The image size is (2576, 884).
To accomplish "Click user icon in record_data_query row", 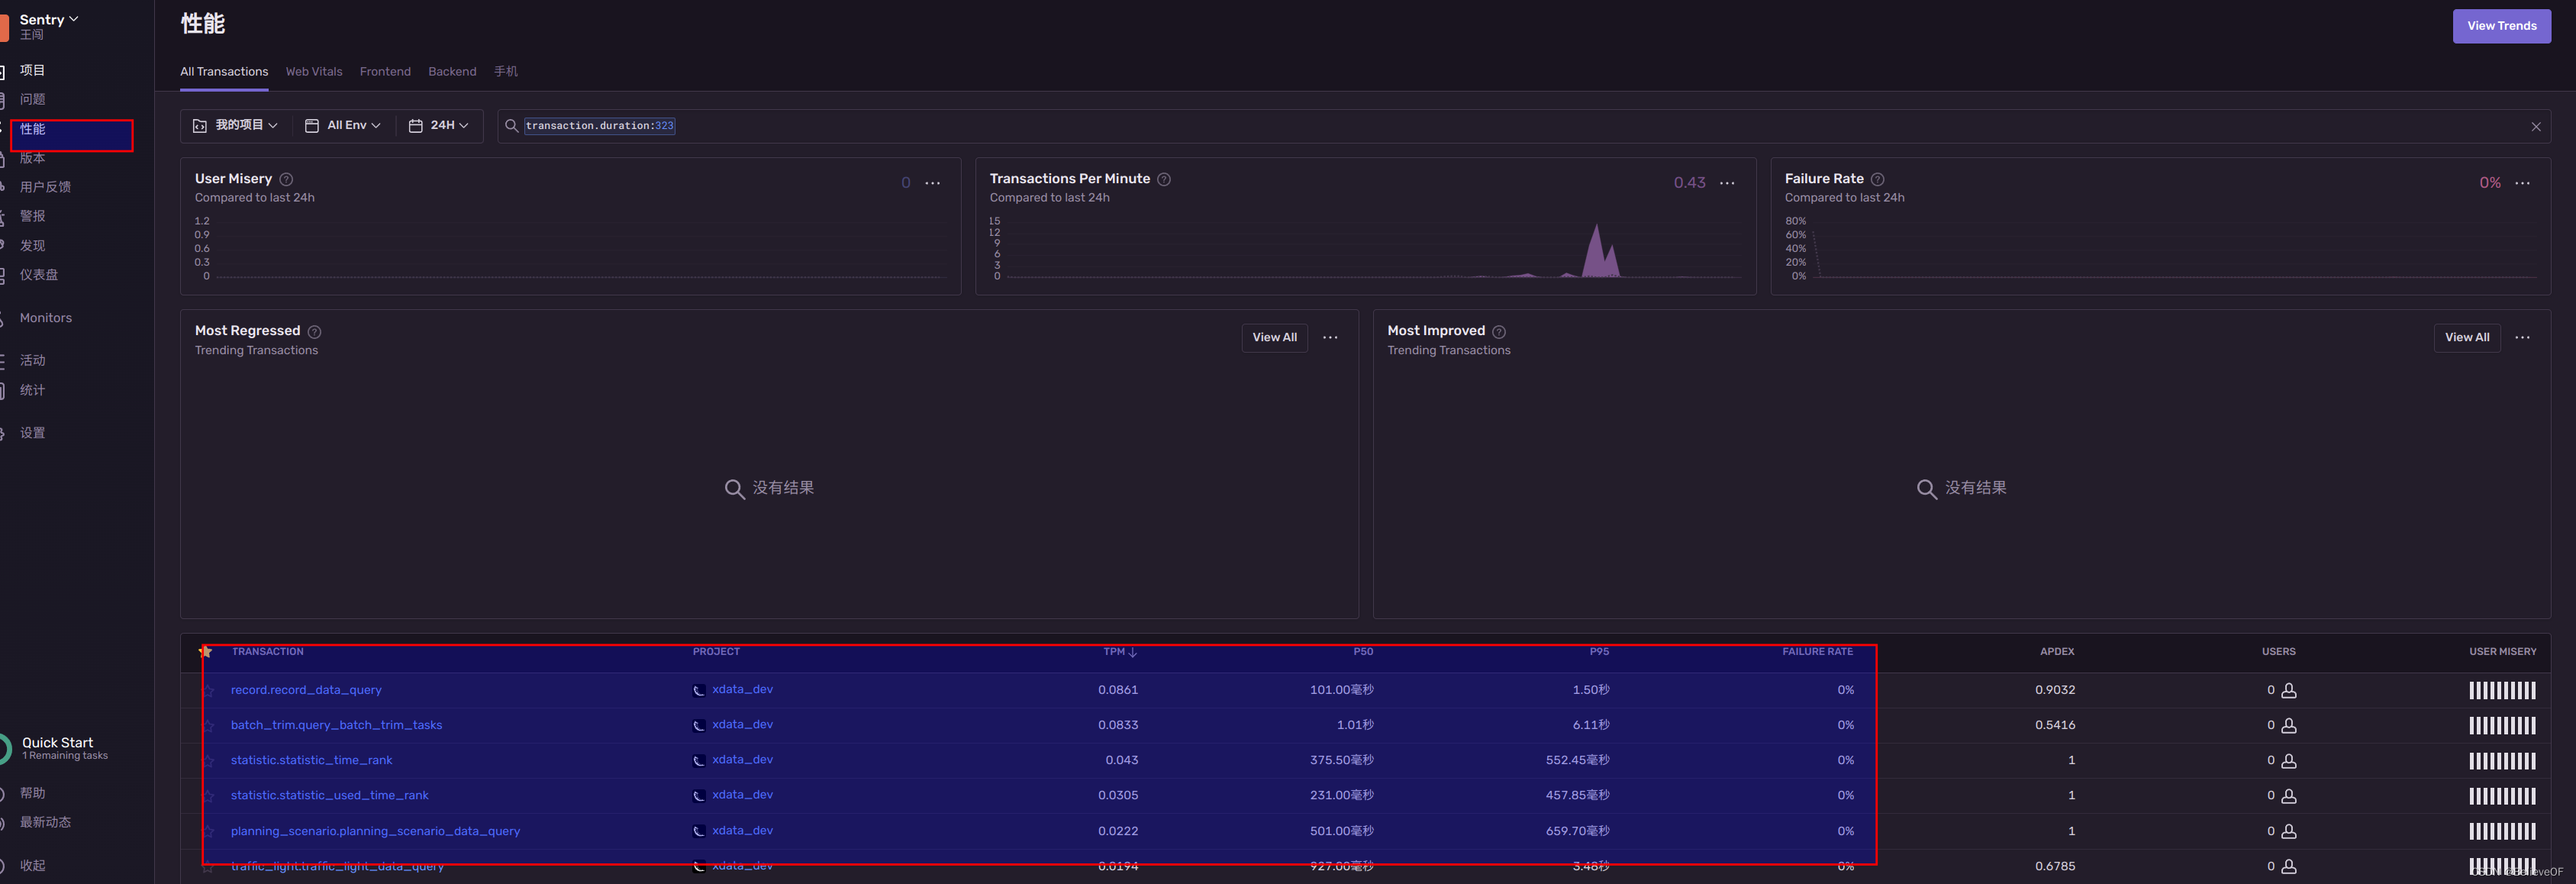I will click(x=2288, y=691).
